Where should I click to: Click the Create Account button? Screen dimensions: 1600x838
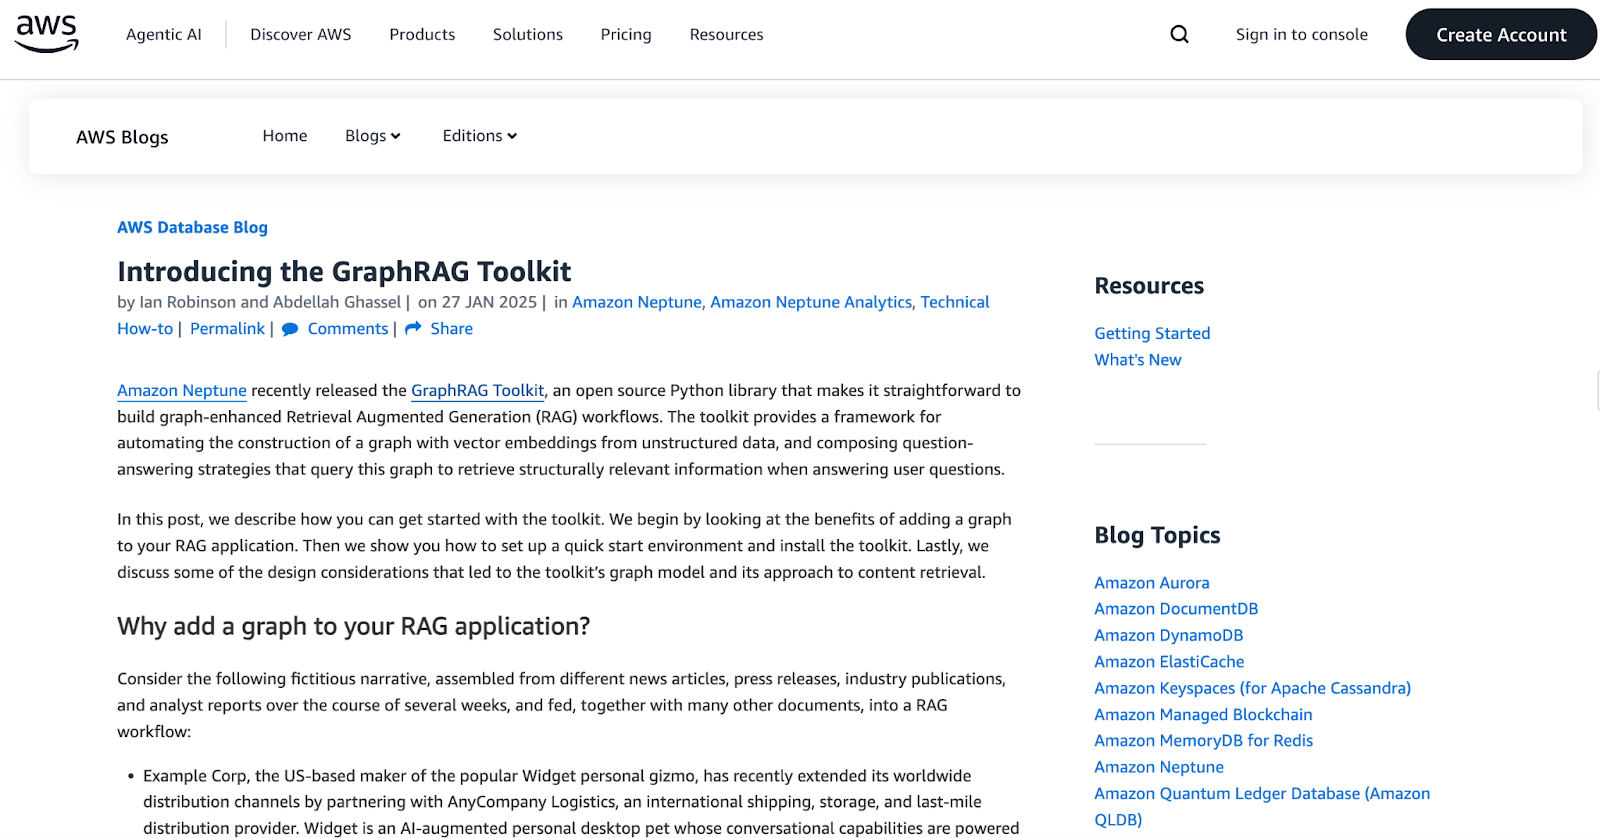1500,34
